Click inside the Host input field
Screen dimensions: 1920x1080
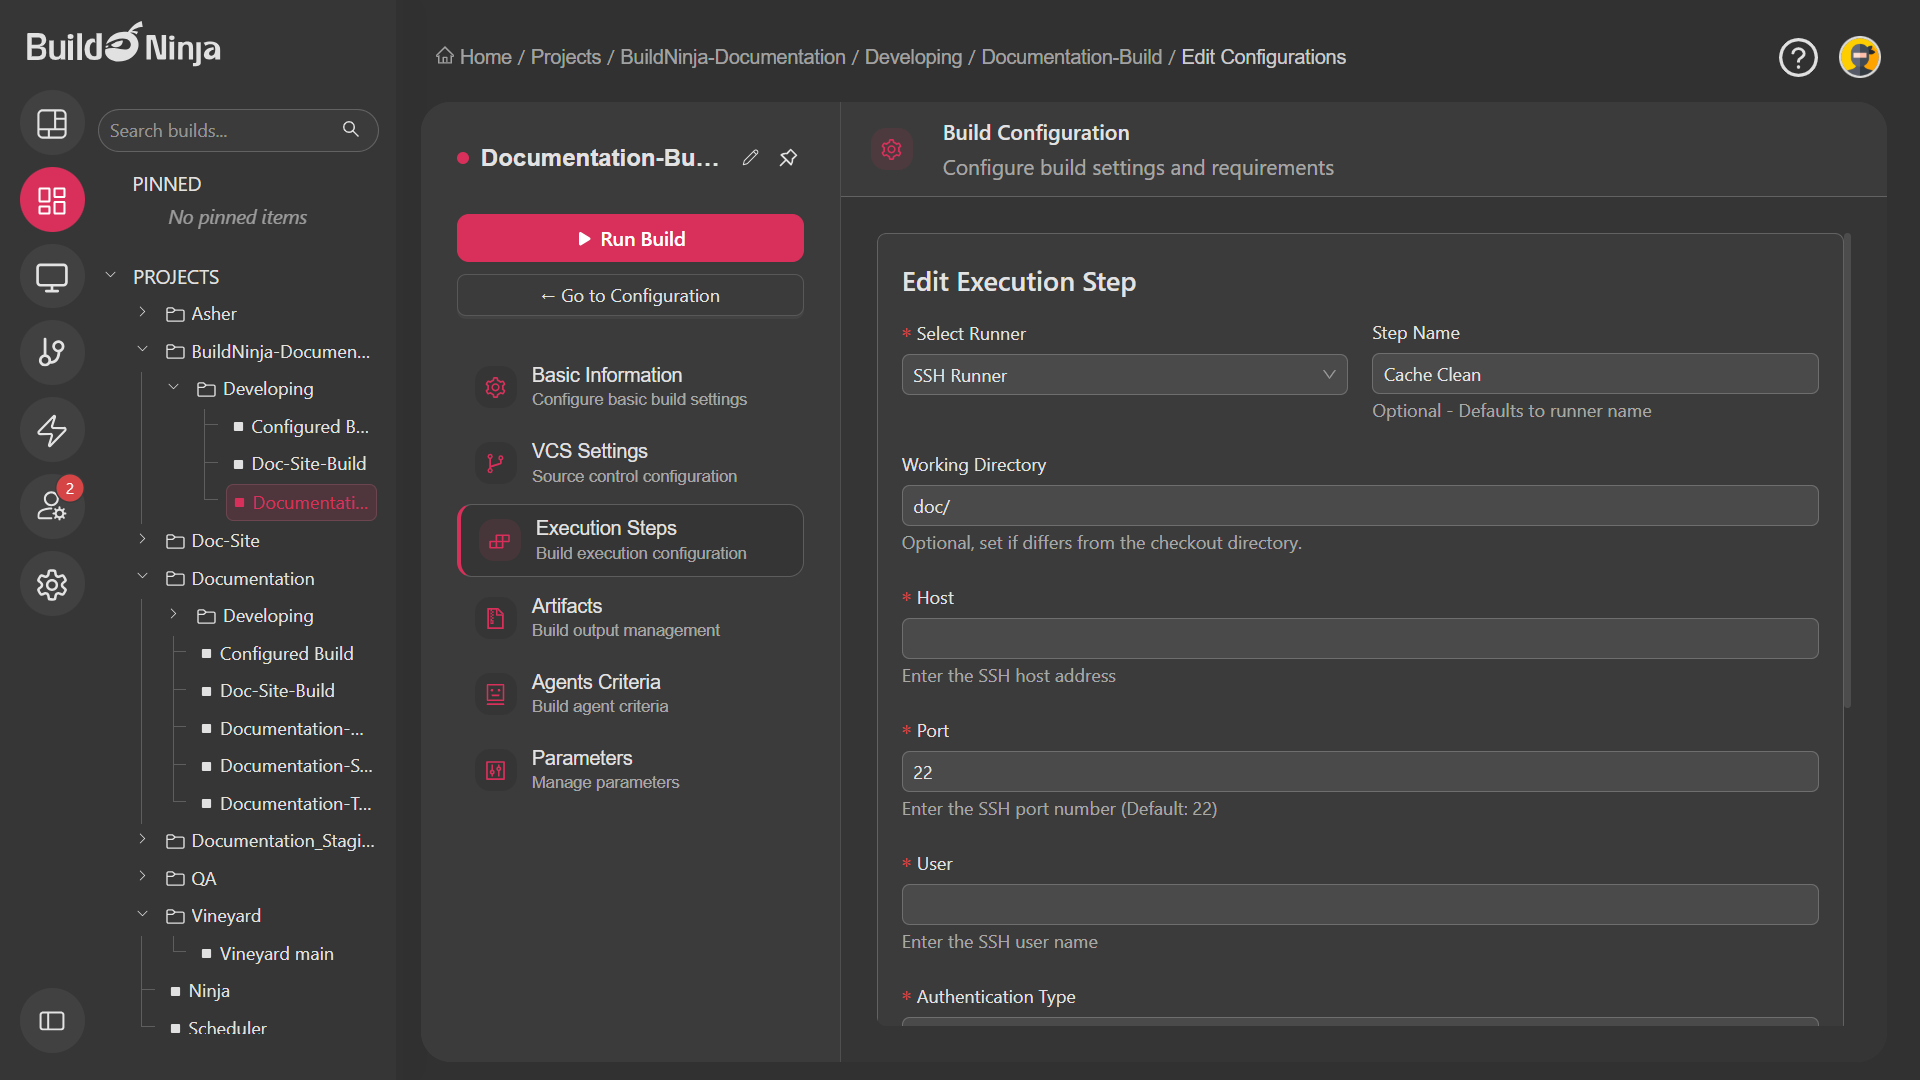click(x=1358, y=638)
